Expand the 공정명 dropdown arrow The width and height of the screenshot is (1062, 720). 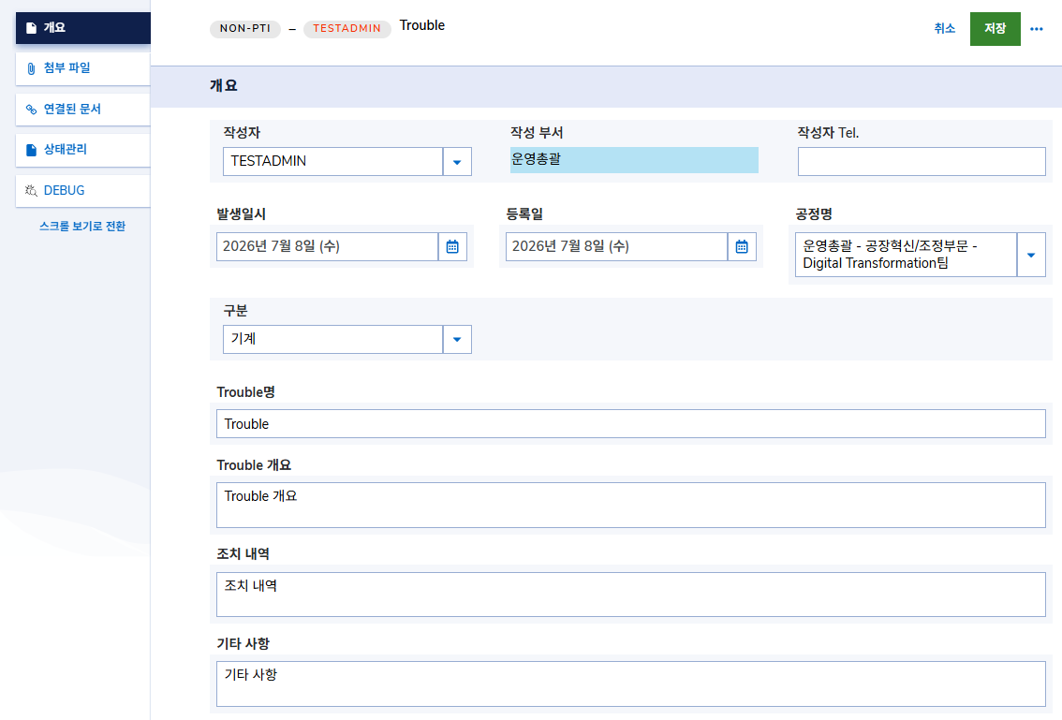pyautogui.click(x=1031, y=255)
